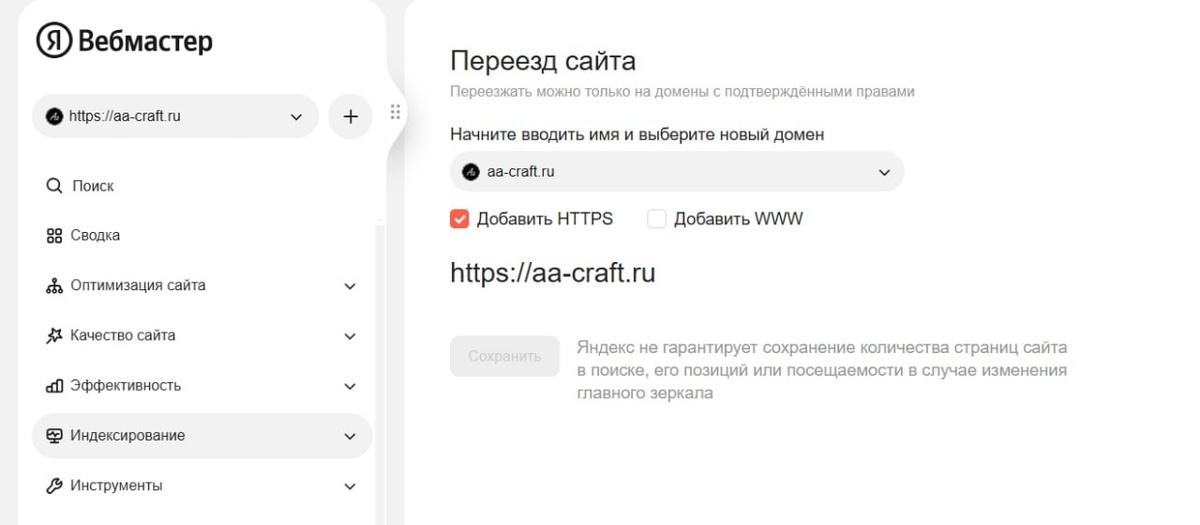The width and height of the screenshot is (1200, 525).
Task: Click the Индексирование monitor icon
Action: pyautogui.click(x=54, y=436)
